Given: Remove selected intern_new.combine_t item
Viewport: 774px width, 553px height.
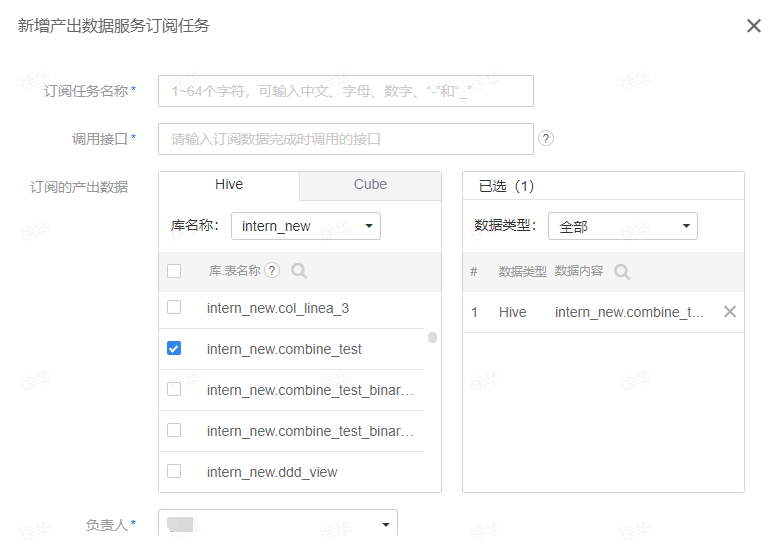Looking at the screenshot, I should (x=730, y=312).
